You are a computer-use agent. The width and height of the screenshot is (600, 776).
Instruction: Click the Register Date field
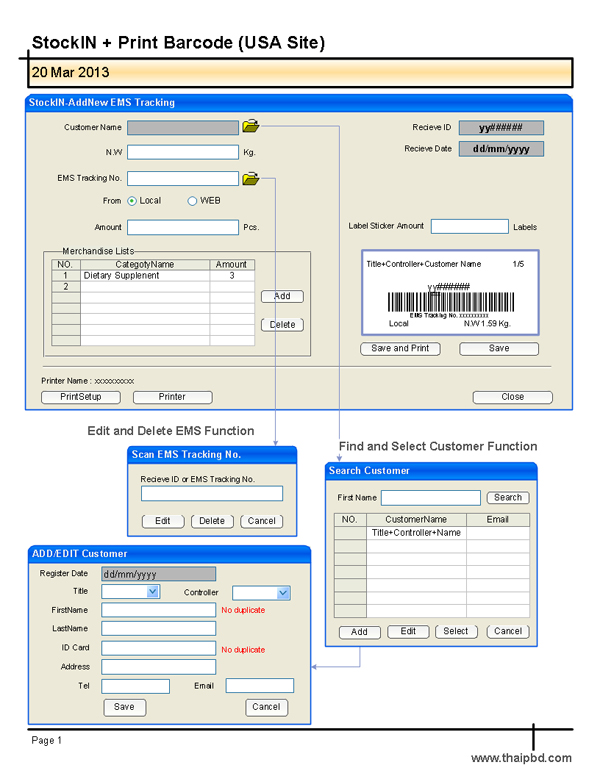(x=158, y=574)
